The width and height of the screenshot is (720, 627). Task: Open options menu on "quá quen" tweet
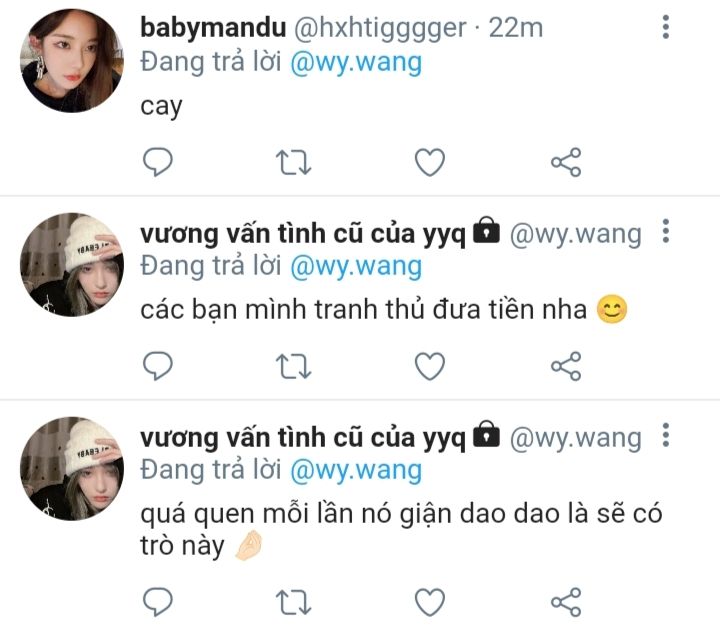click(666, 435)
